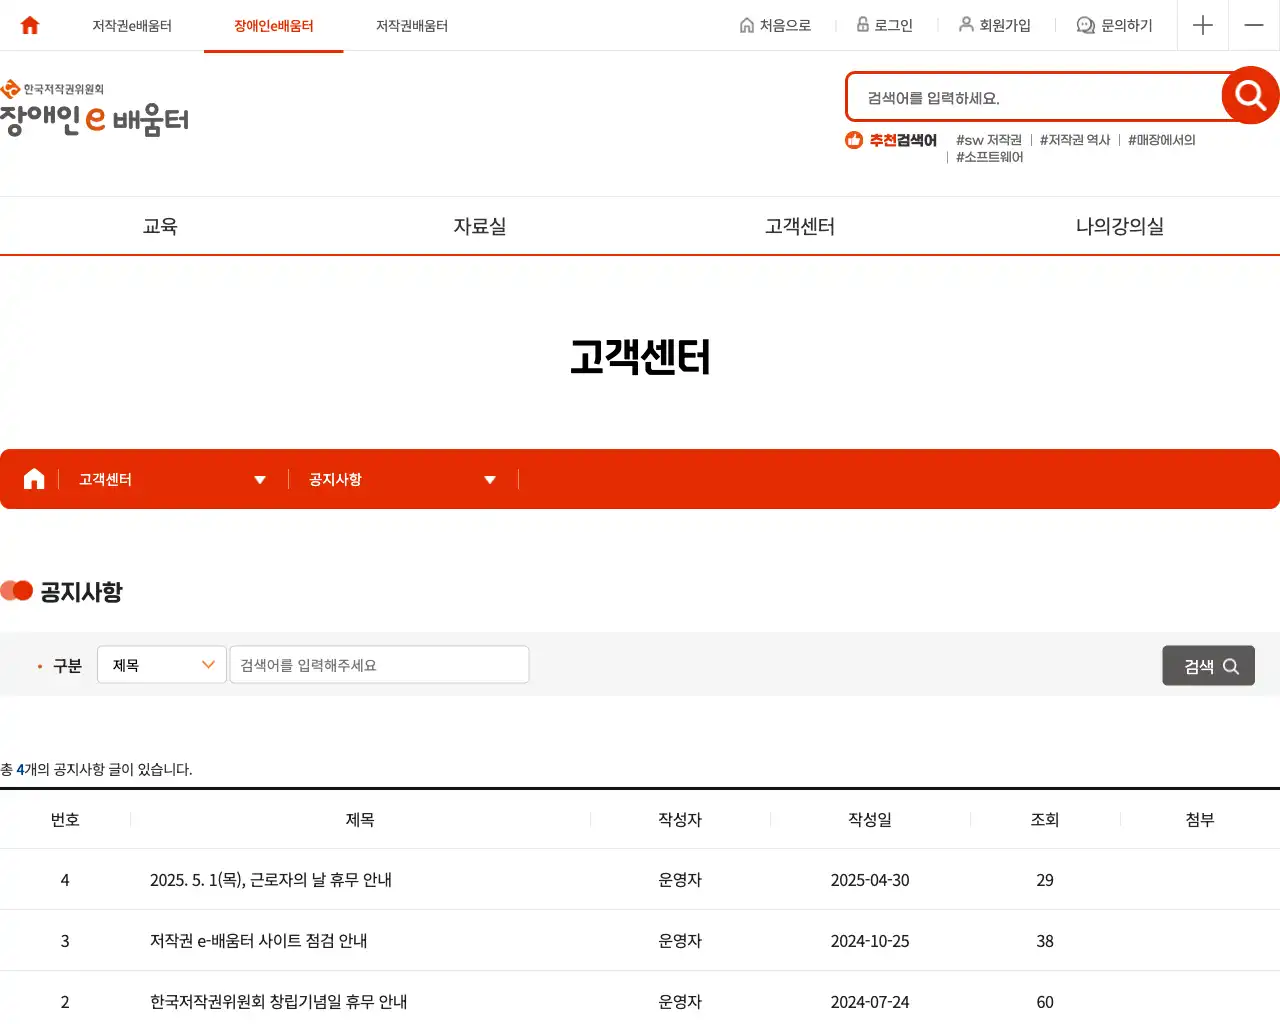Open the 제목 search category dropdown
The image size is (1280, 1024).
[x=161, y=664]
